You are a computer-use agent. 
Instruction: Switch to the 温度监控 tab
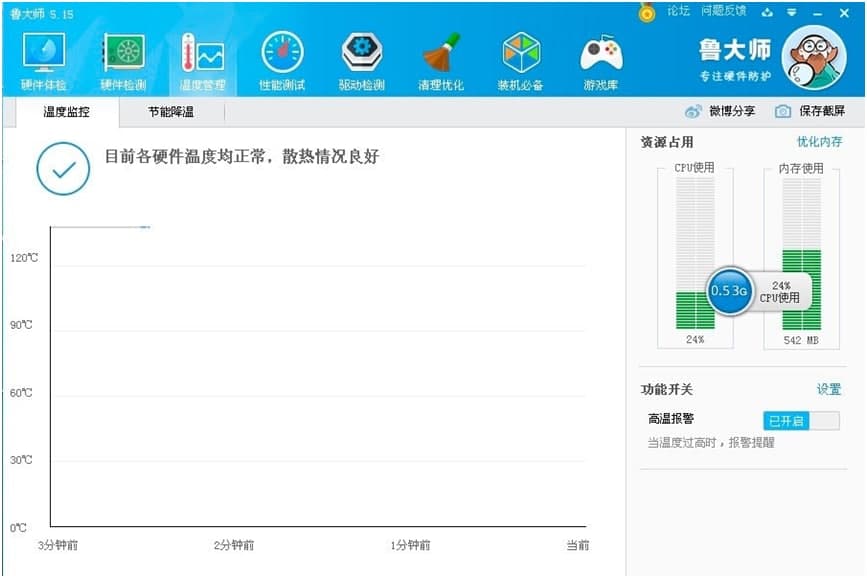(67, 112)
